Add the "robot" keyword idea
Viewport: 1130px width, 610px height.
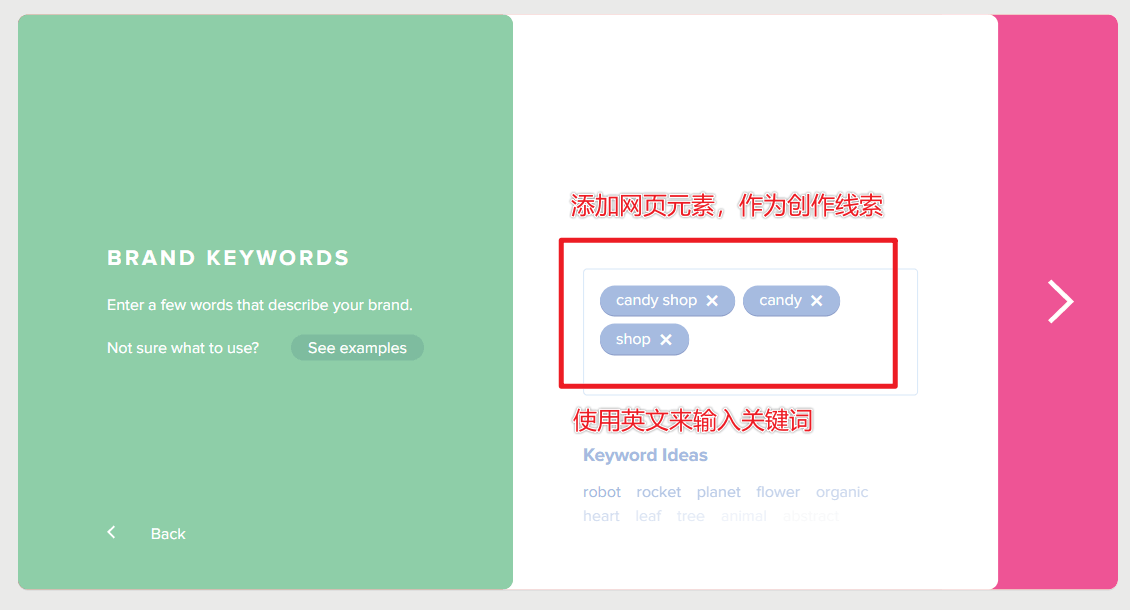[x=602, y=491]
